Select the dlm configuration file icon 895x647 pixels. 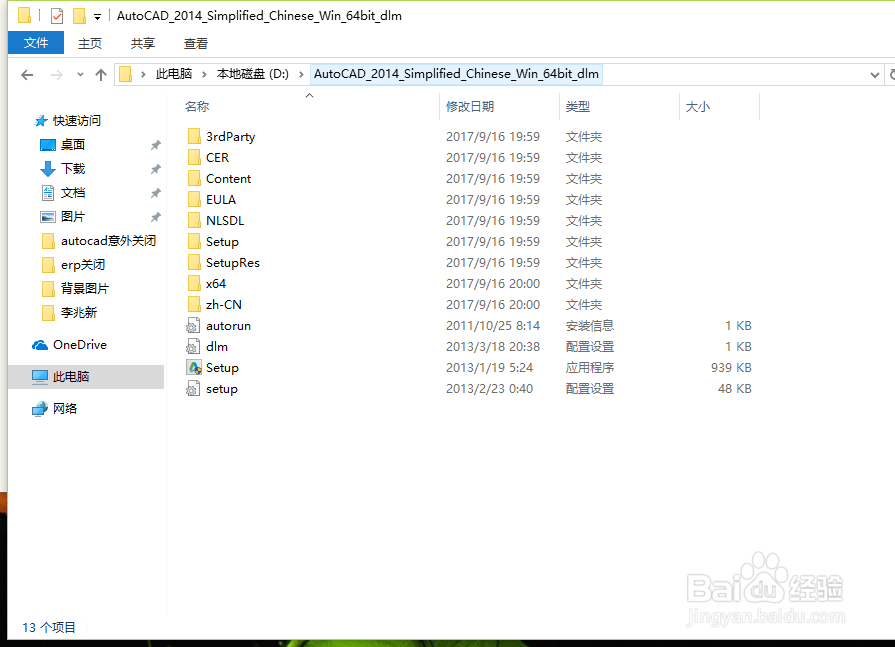193,346
